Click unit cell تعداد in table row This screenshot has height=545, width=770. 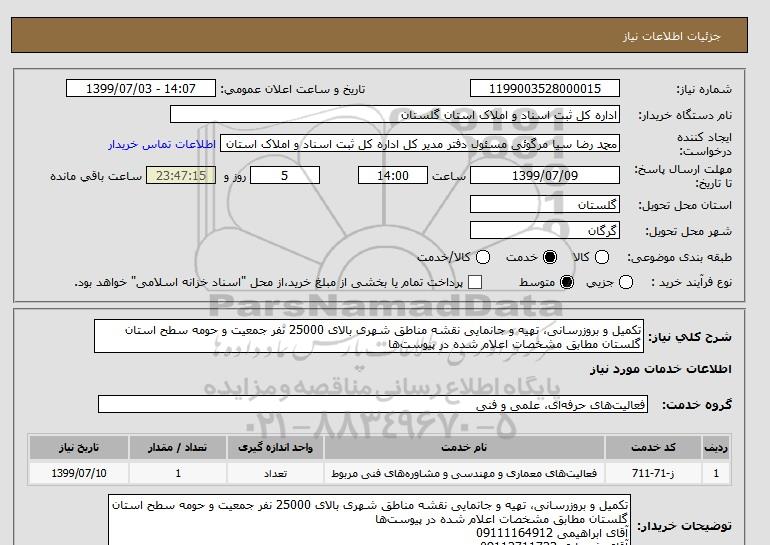click(x=275, y=473)
